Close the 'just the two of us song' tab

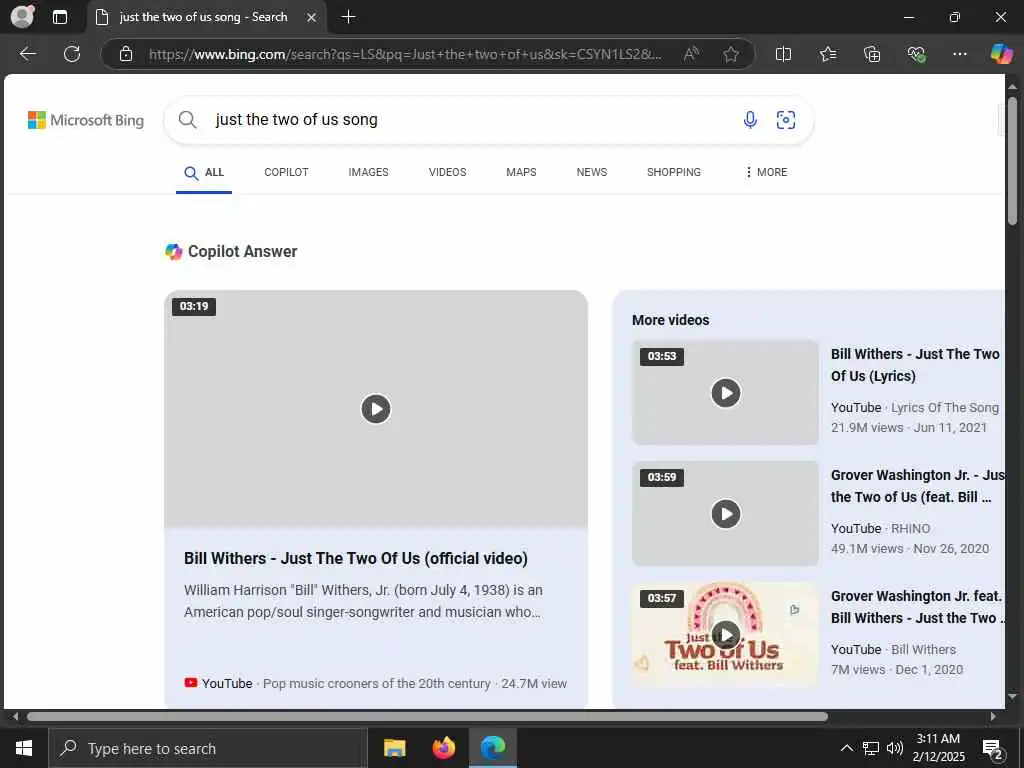(312, 18)
